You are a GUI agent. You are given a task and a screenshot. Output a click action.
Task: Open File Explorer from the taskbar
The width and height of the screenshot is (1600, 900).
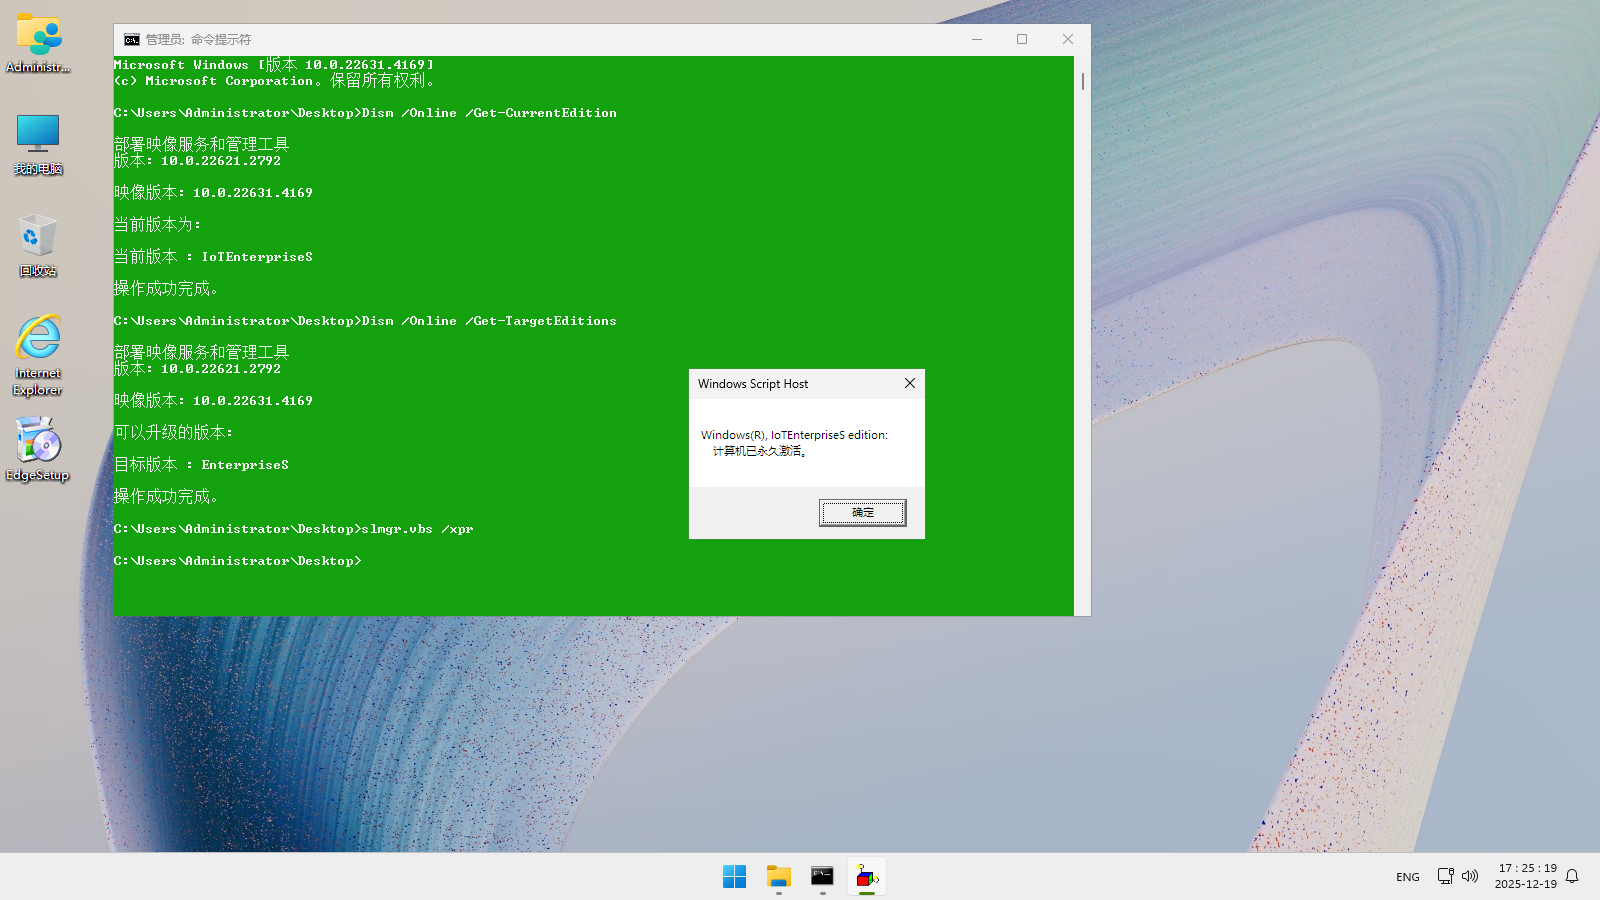(x=778, y=877)
